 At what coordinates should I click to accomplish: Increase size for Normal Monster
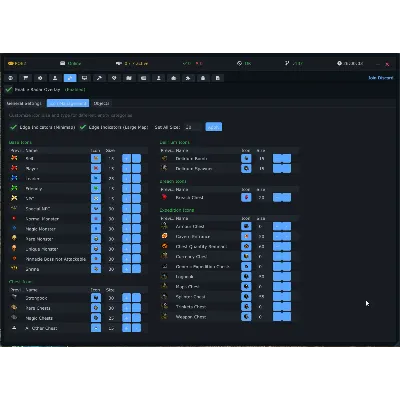pos(126,219)
